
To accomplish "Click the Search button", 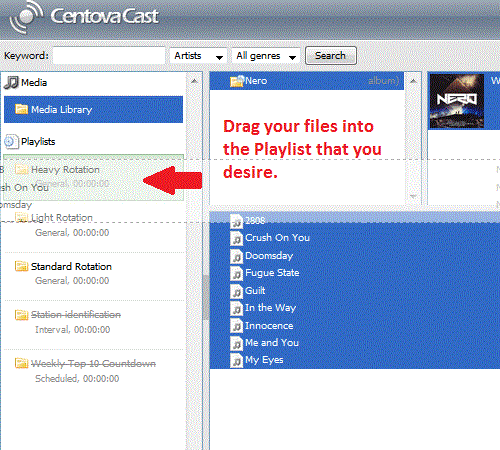I will coord(331,55).
